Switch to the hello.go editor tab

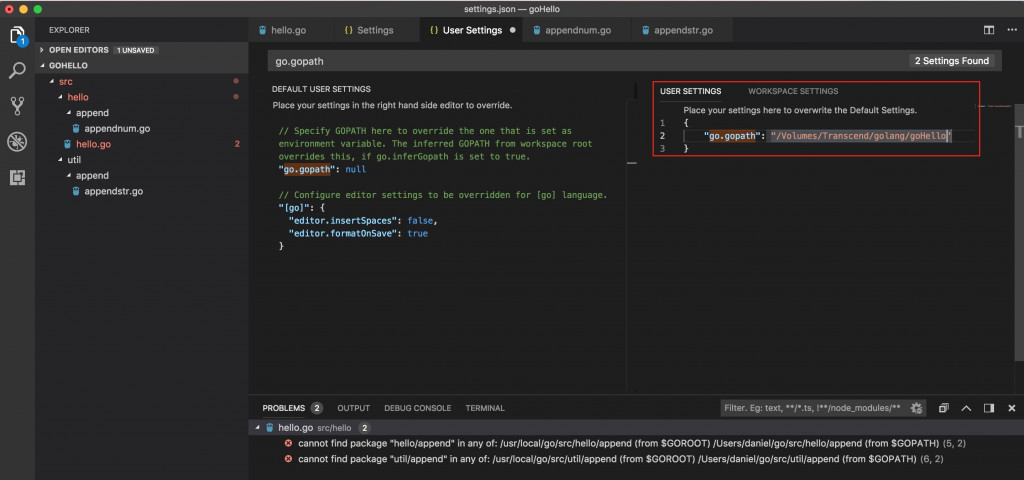(x=291, y=30)
